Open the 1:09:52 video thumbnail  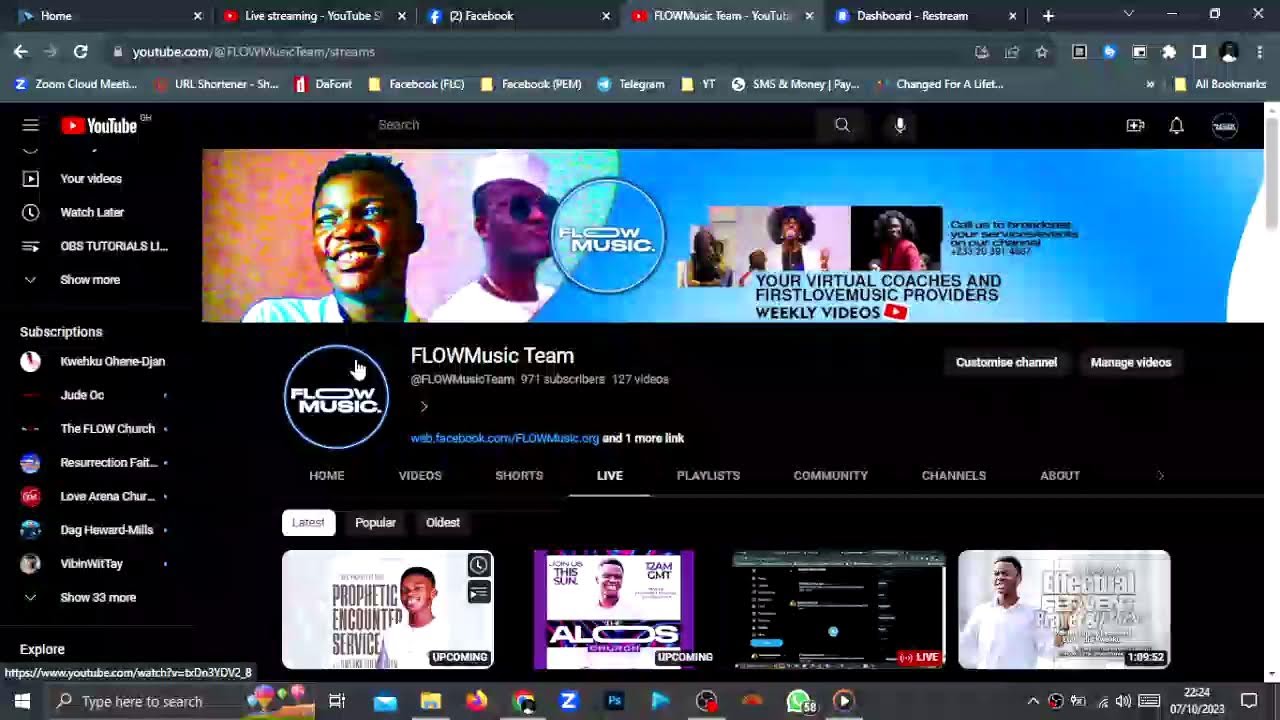click(x=1064, y=610)
